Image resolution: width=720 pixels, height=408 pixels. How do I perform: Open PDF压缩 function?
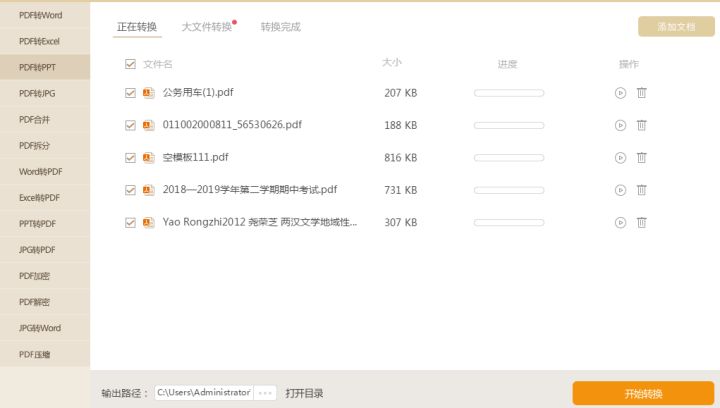click(x=45, y=354)
